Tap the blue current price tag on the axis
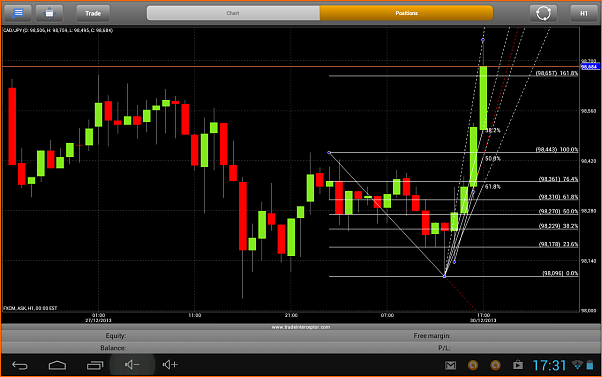This screenshot has width=602, height=377. pyautogui.click(x=589, y=67)
